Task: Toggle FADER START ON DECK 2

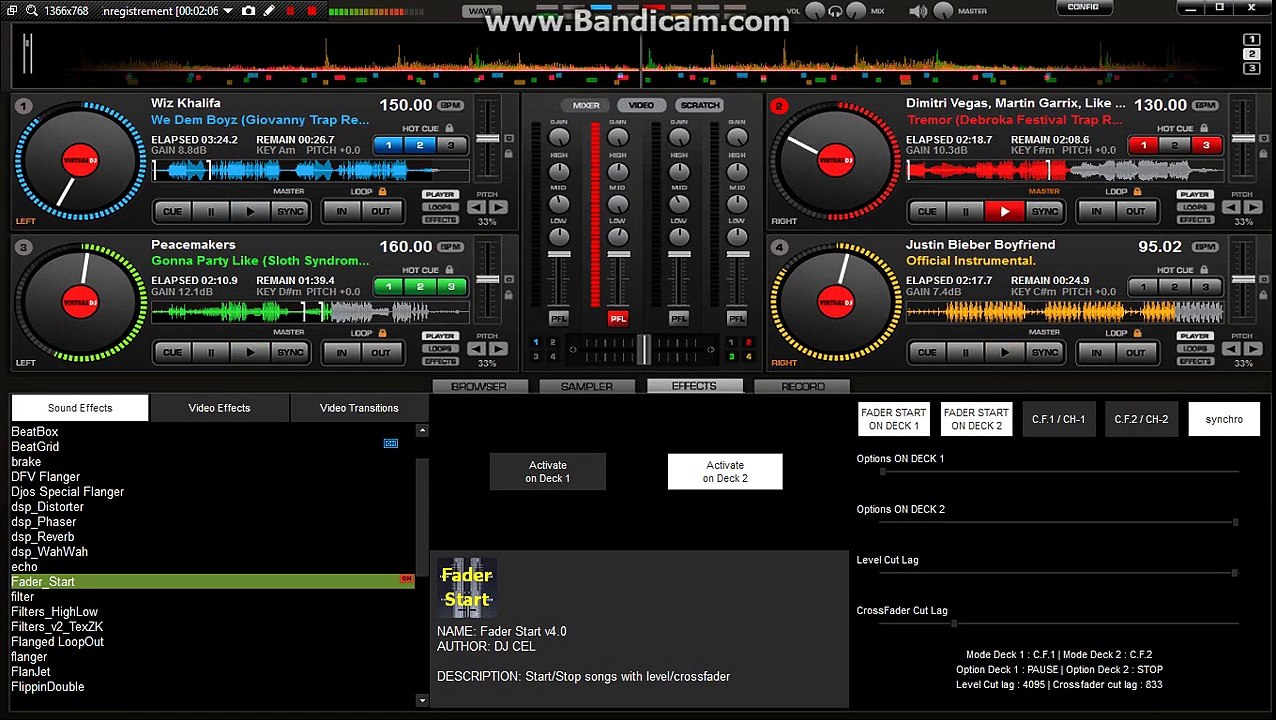Action: [976, 419]
